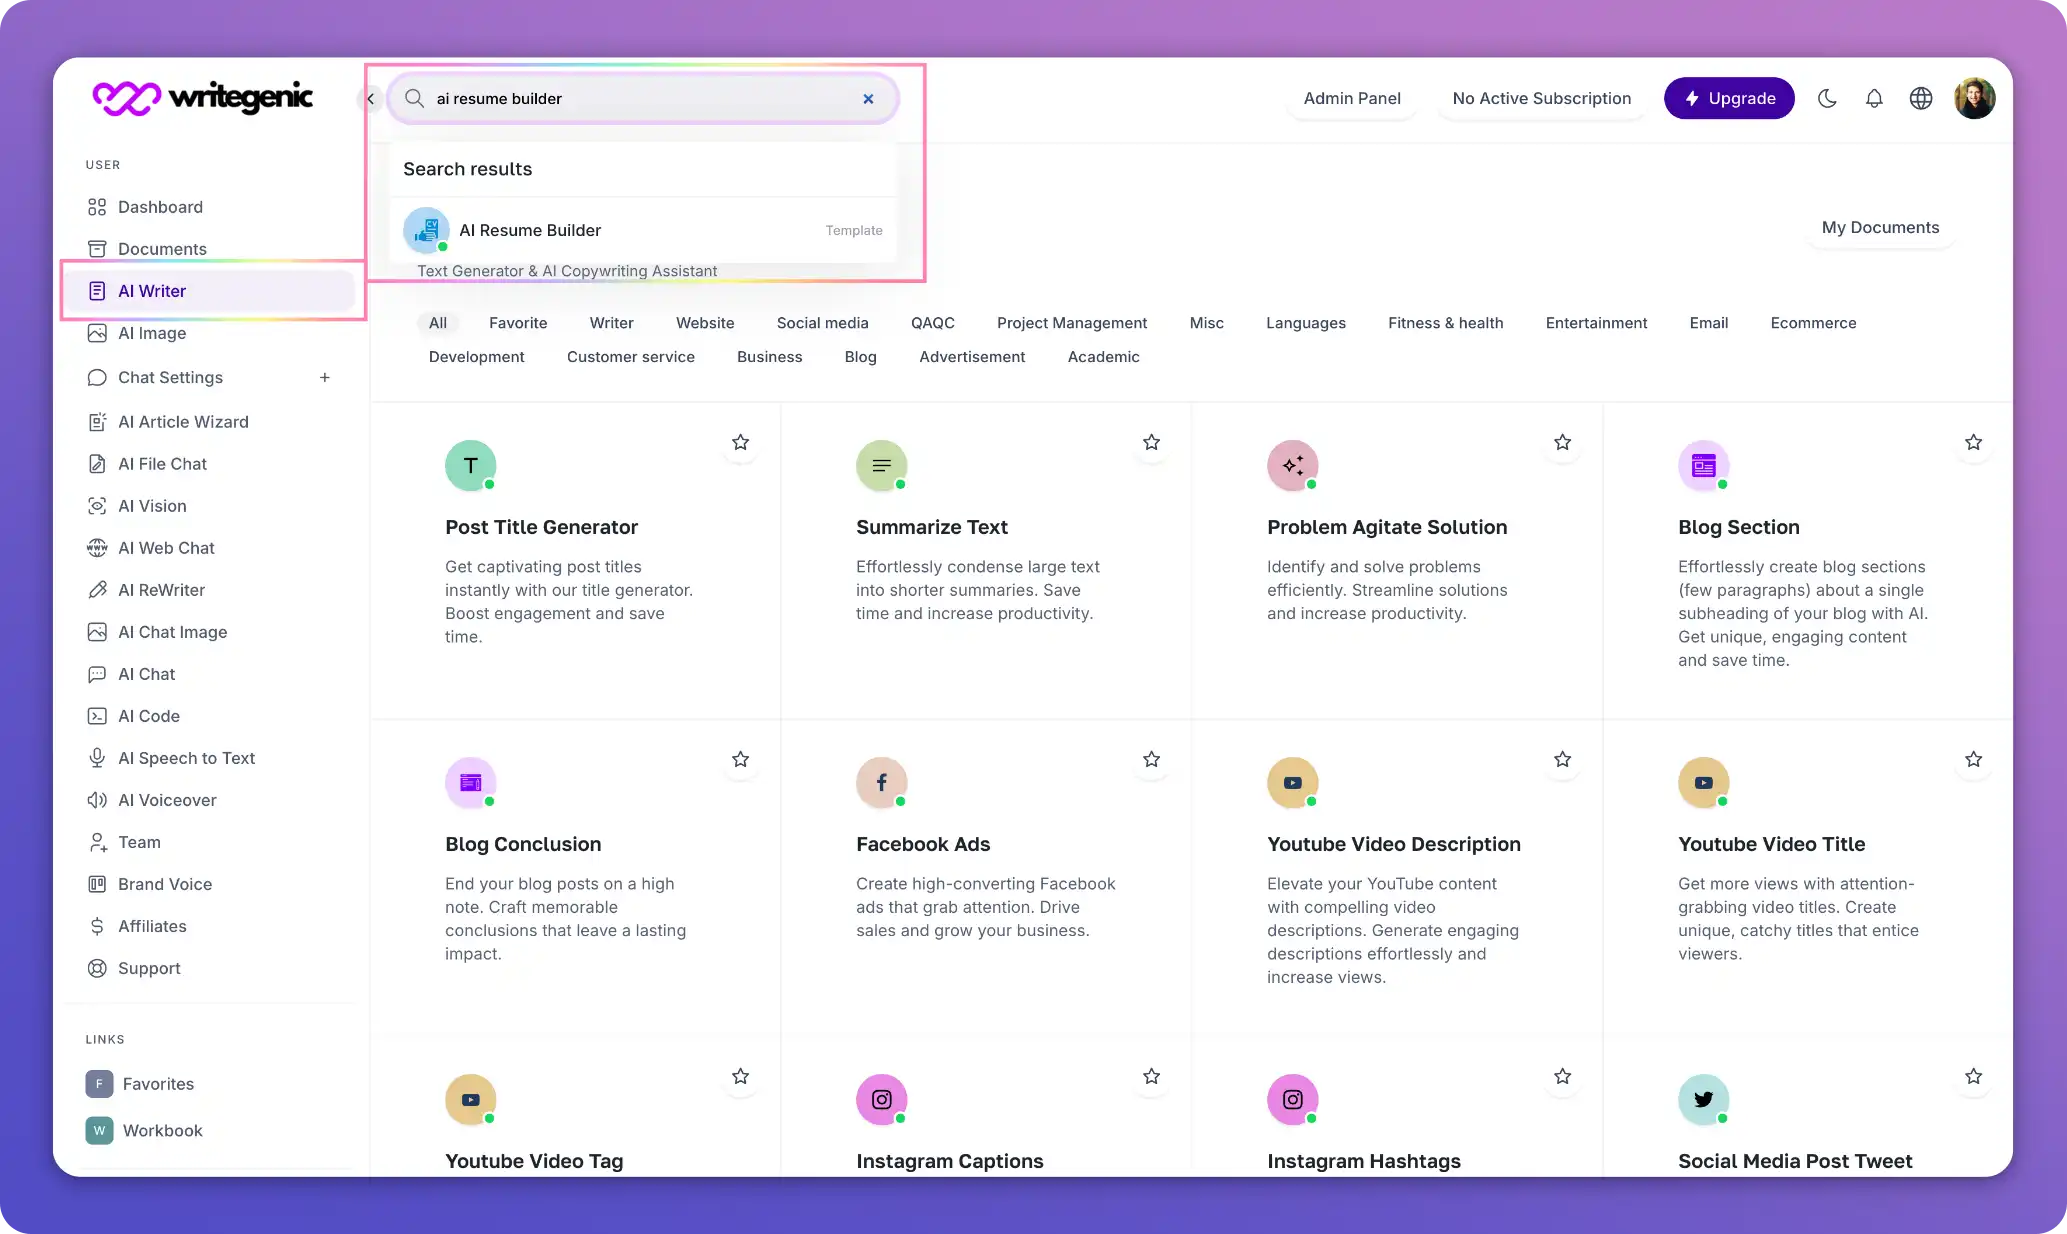Open AI Voiceover from sidebar
Image resolution: width=2067 pixels, height=1234 pixels.
[167, 799]
